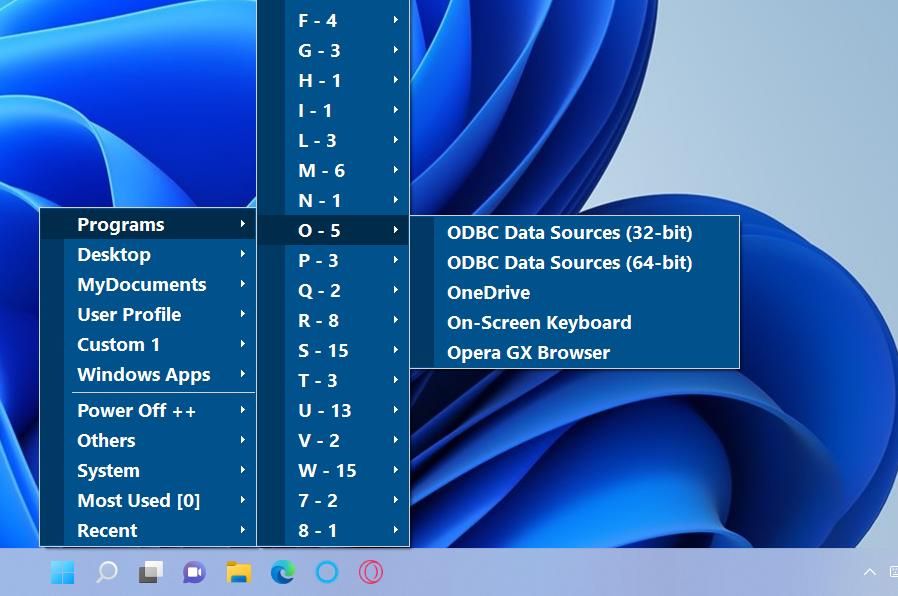Expand the U - 13 group

333,411
